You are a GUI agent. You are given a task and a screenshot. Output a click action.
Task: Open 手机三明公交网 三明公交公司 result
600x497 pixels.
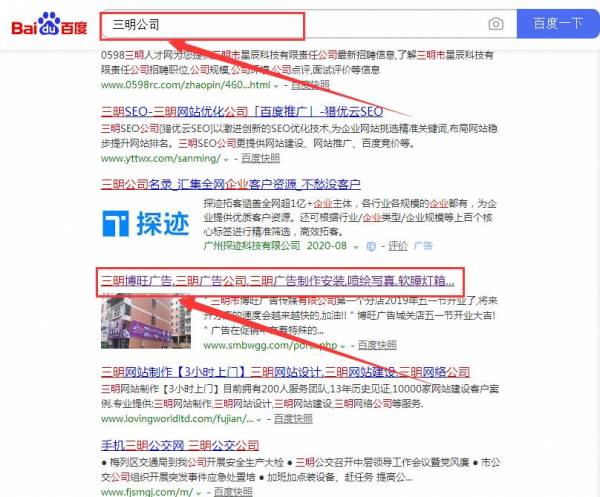pos(180,446)
